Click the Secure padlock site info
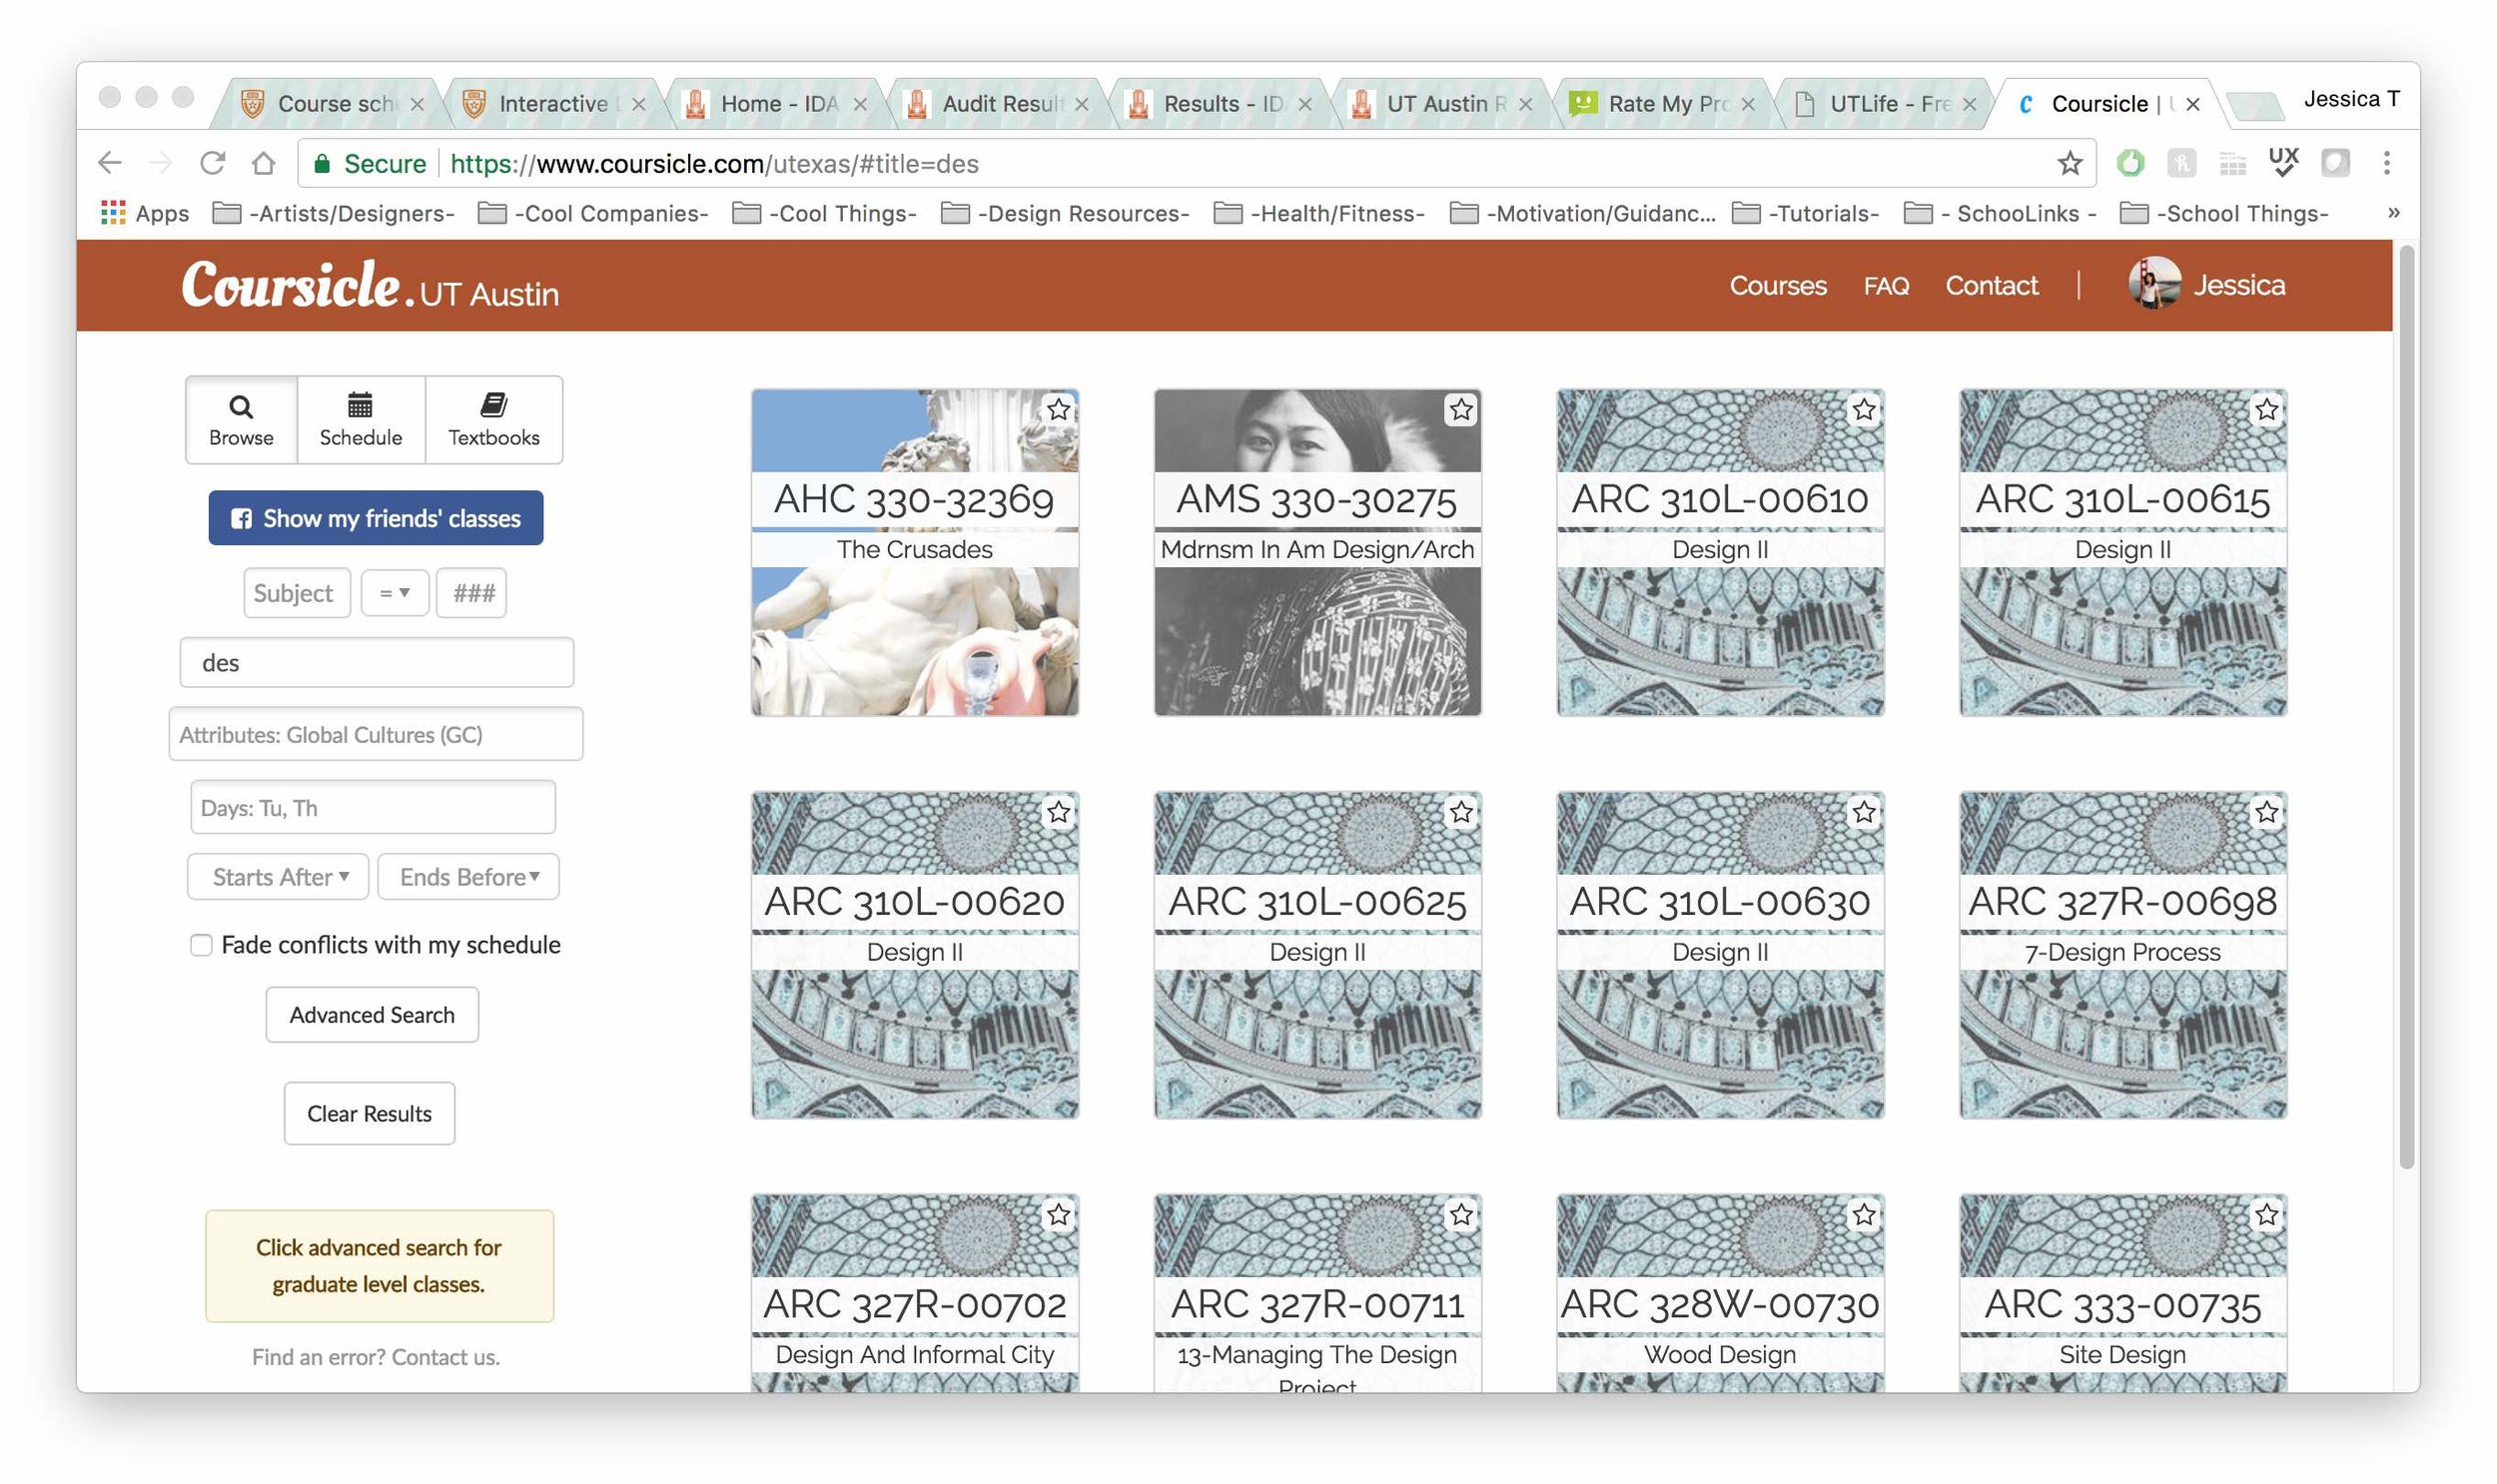 (x=369, y=164)
